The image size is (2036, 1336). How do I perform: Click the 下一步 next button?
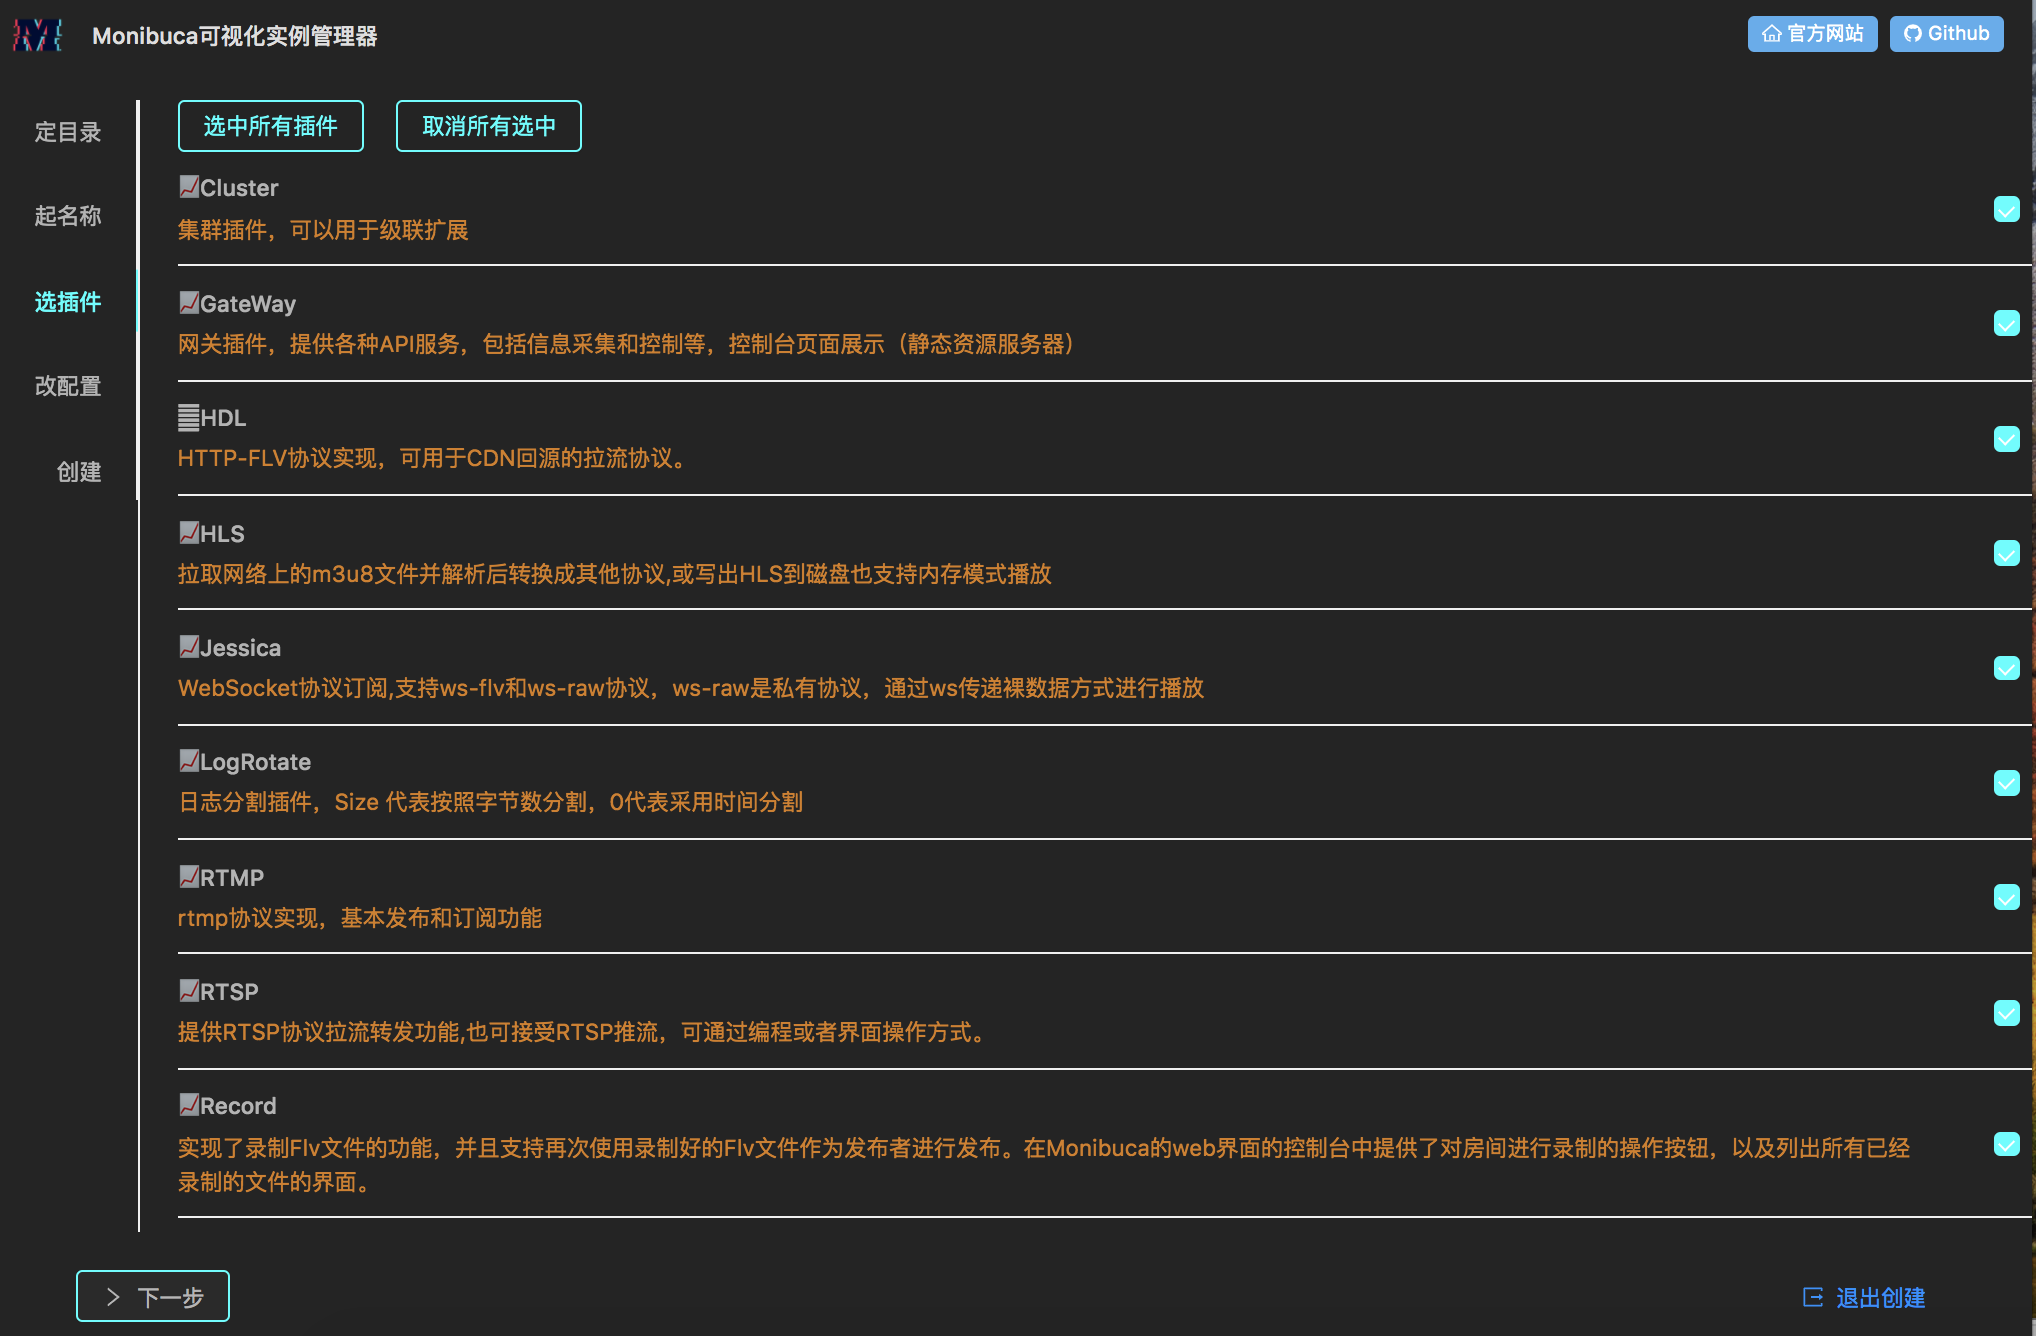tap(153, 1297)
